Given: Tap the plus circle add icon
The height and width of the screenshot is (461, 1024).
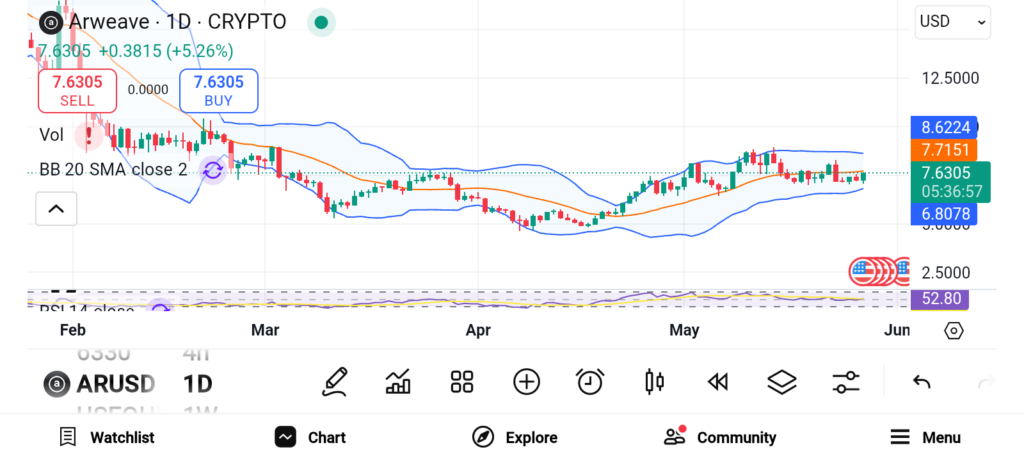Looking at the screenshot, I should point(526,382).
